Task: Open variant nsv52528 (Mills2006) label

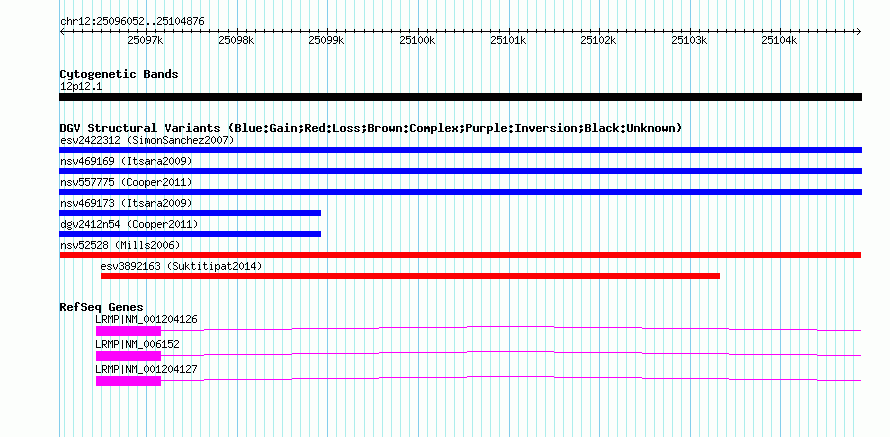Action: click(x=120, y=245)
